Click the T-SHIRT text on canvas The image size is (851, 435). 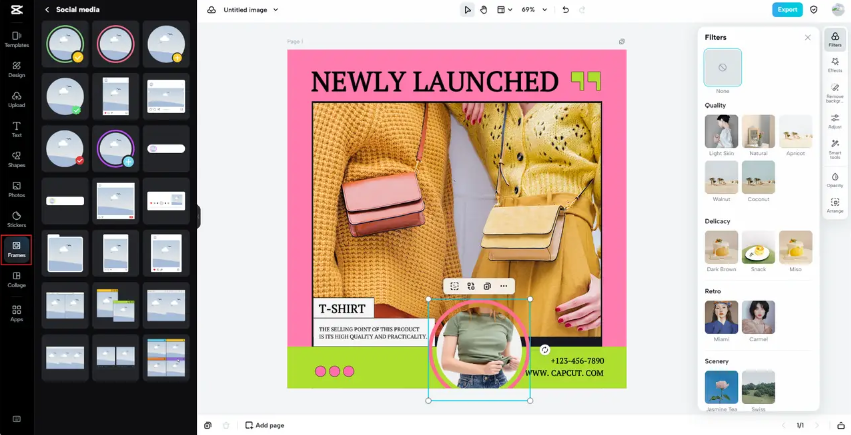[x=342, y=309]
